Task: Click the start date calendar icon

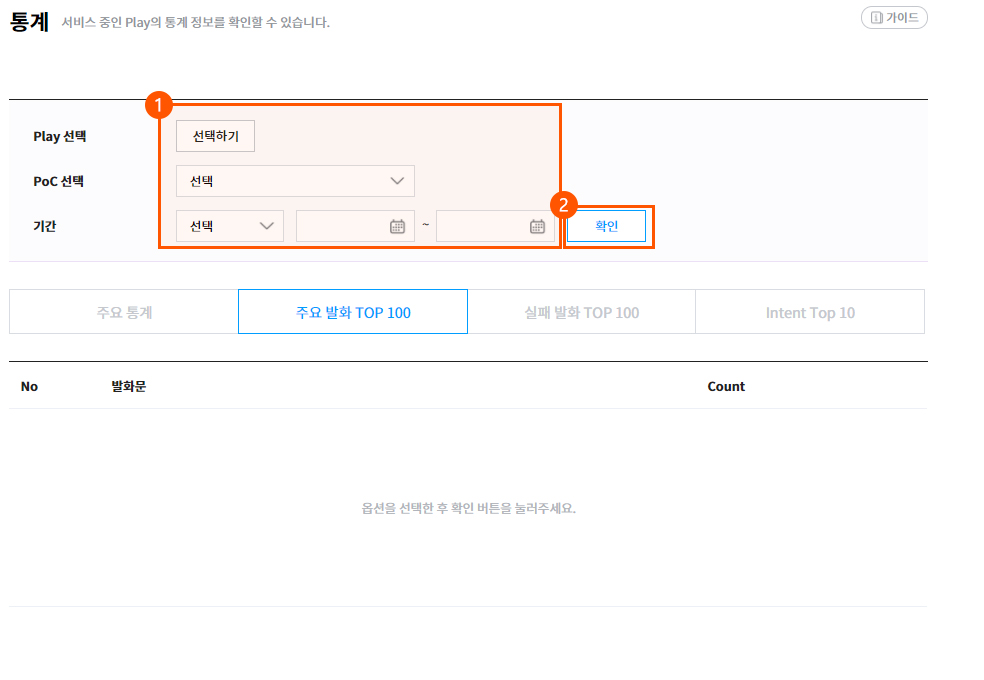Action: click(397, 226)
